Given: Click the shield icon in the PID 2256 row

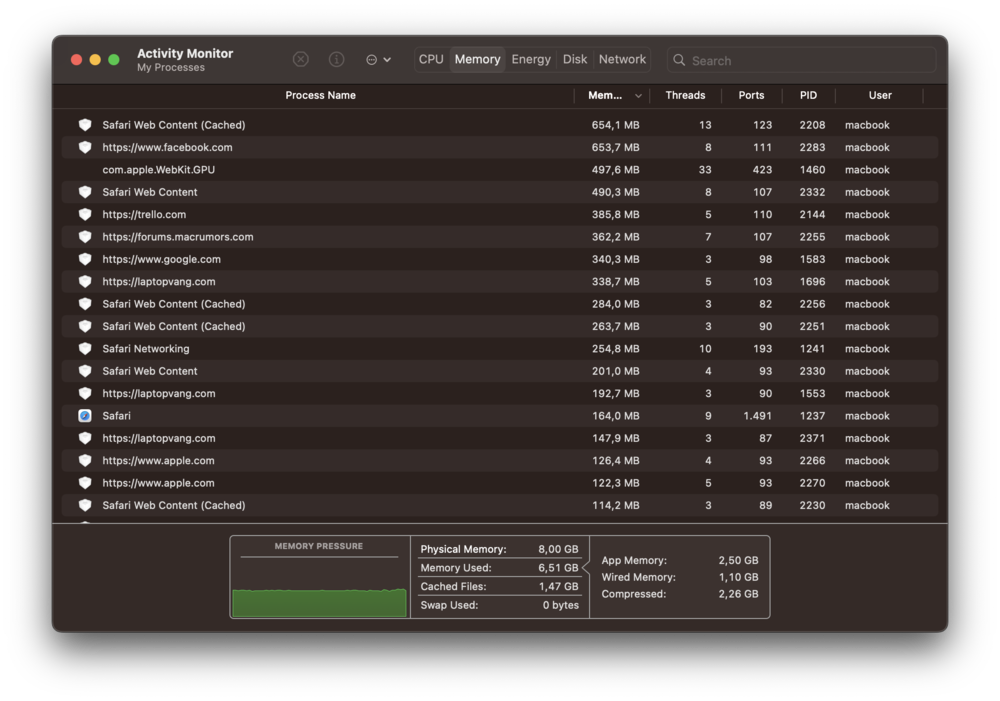Looking at the screenshot, I should [x=85, y=304].
